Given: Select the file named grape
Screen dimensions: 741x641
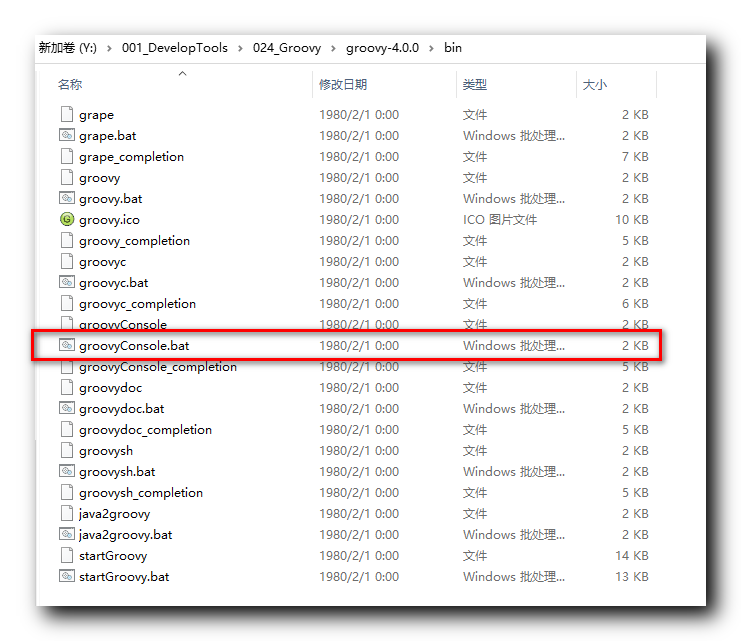Looking at the screenshot, I should pyautogui.click(x=96, y=115).
